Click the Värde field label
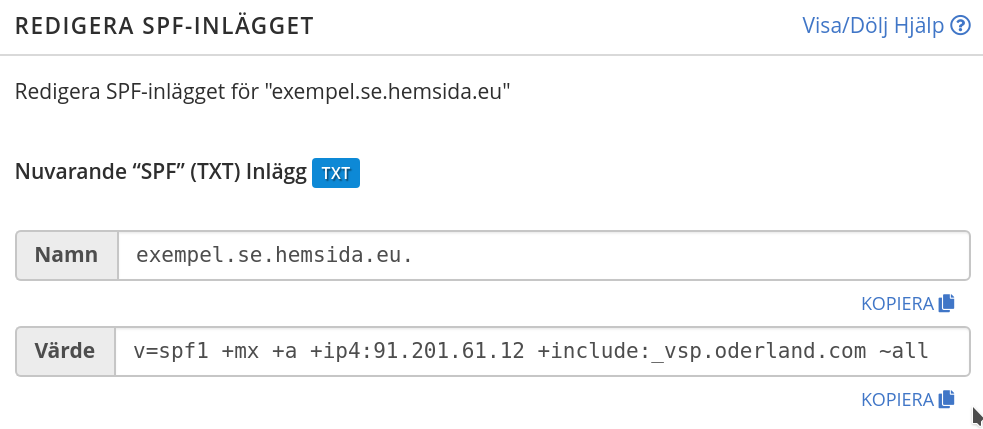The image size is (983, 429). (66, 352)
